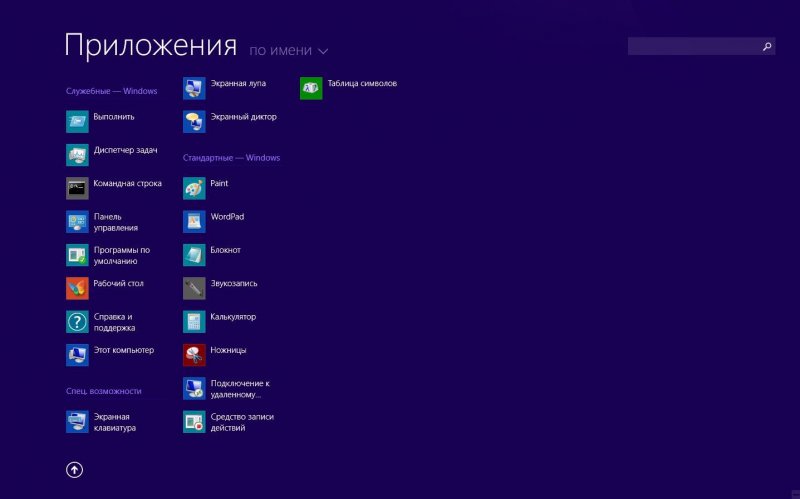The width and height of the screenshot is (800, 499).
Task: Click the 'Калькулятор' text label
Action: coord(233,317)
